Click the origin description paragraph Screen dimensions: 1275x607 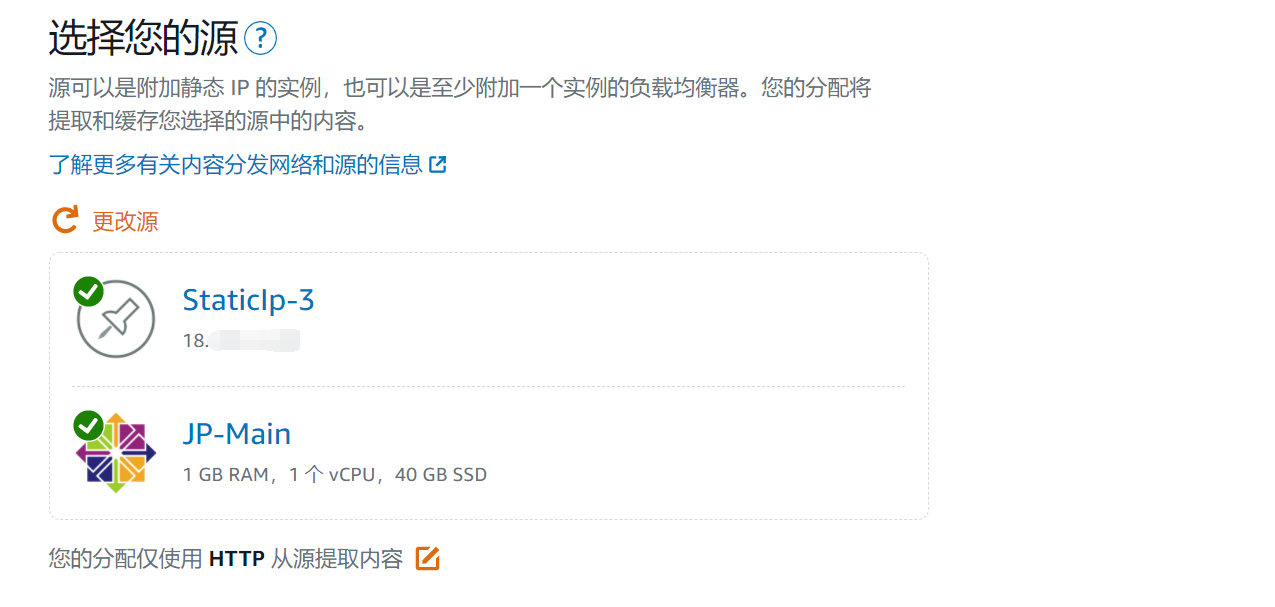point(460,105)
